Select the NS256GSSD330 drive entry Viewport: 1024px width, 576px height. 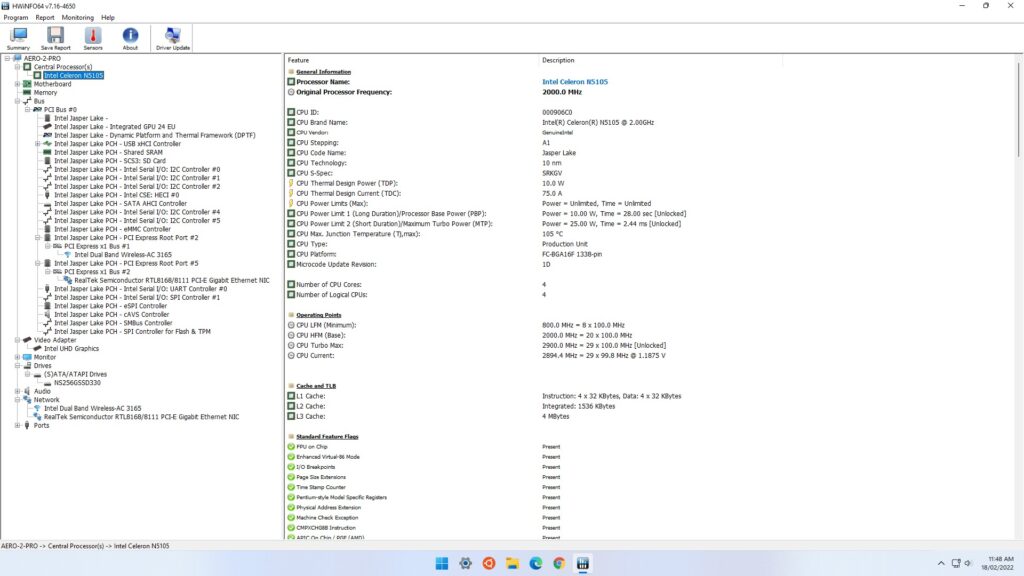[79, 382]
